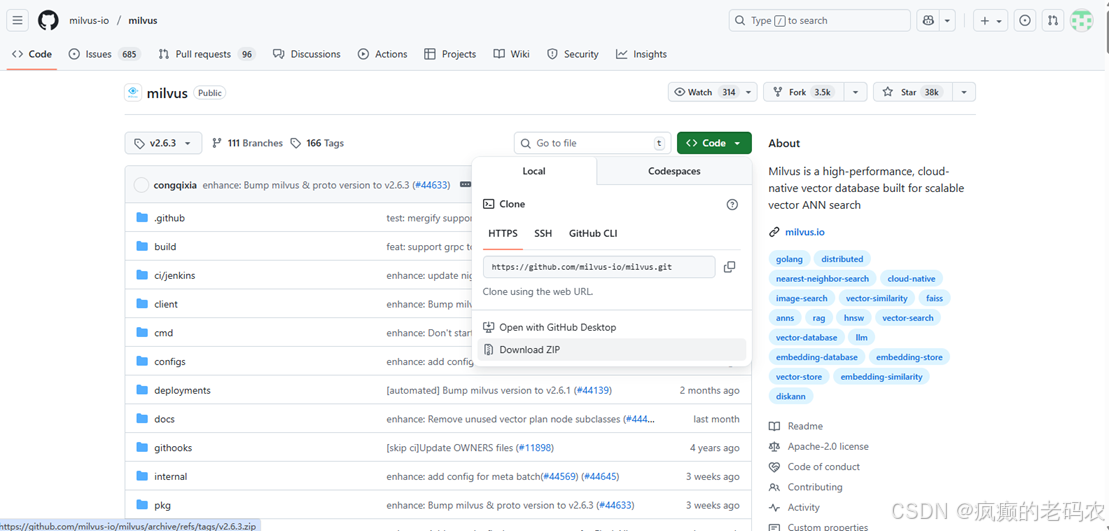Click the golang topic tag
This screenshot has height=531, width=1109.
pyautogui.click(x=789, y=259)
